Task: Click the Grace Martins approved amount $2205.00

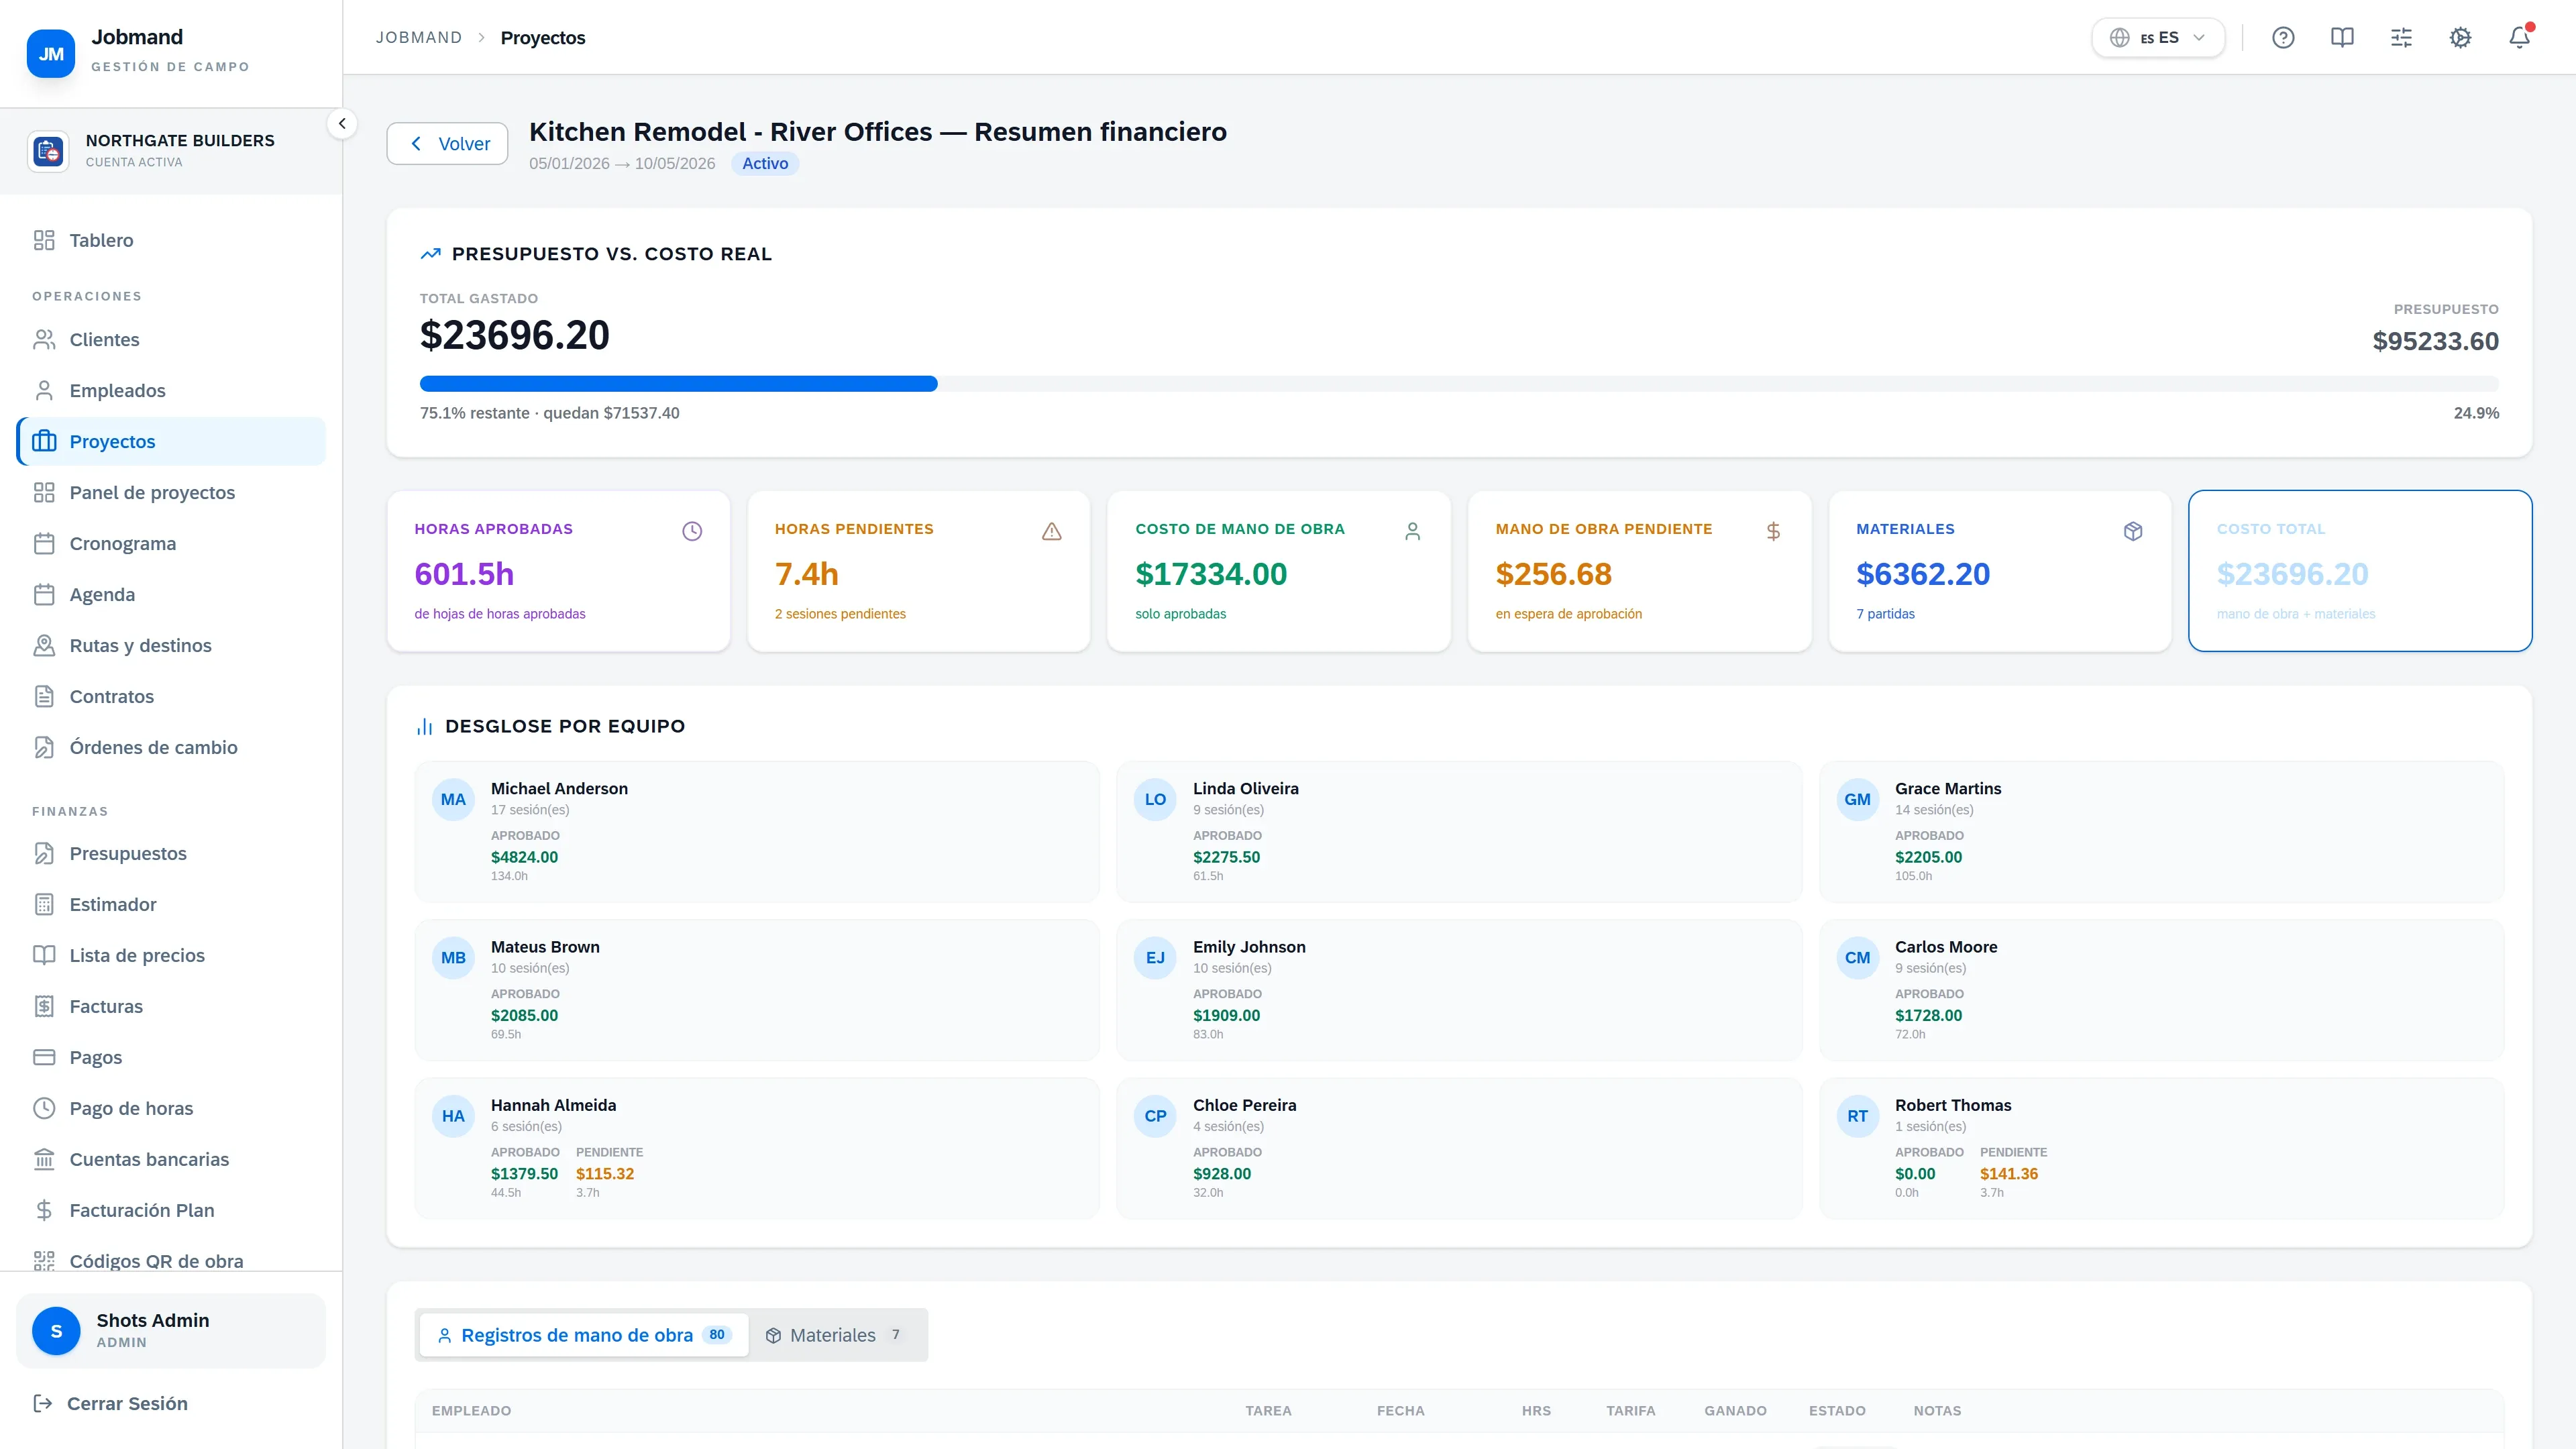Action: point(1928,858)
